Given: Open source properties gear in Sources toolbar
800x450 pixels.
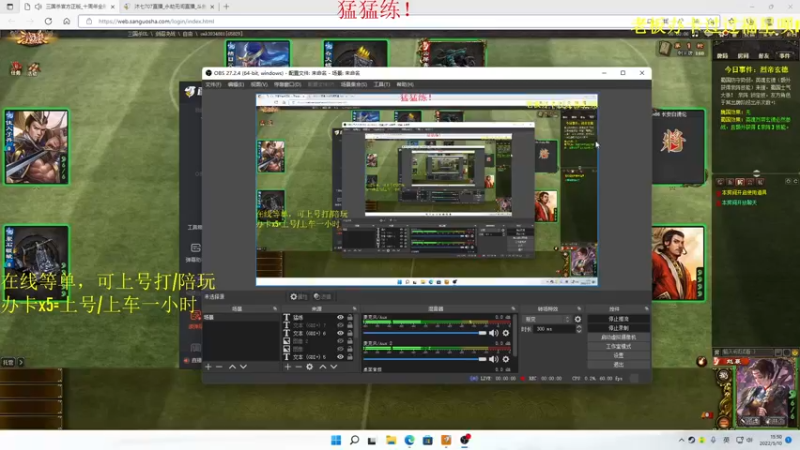Looking at the screenshot, I should [310, 366].
